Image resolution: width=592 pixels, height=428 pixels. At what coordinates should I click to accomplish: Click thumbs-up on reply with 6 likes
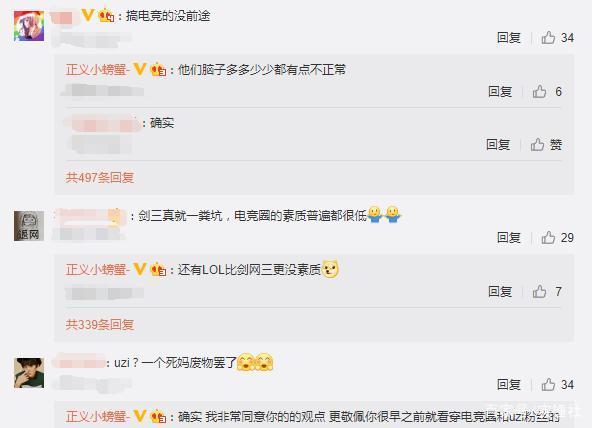tap(539, 91)
